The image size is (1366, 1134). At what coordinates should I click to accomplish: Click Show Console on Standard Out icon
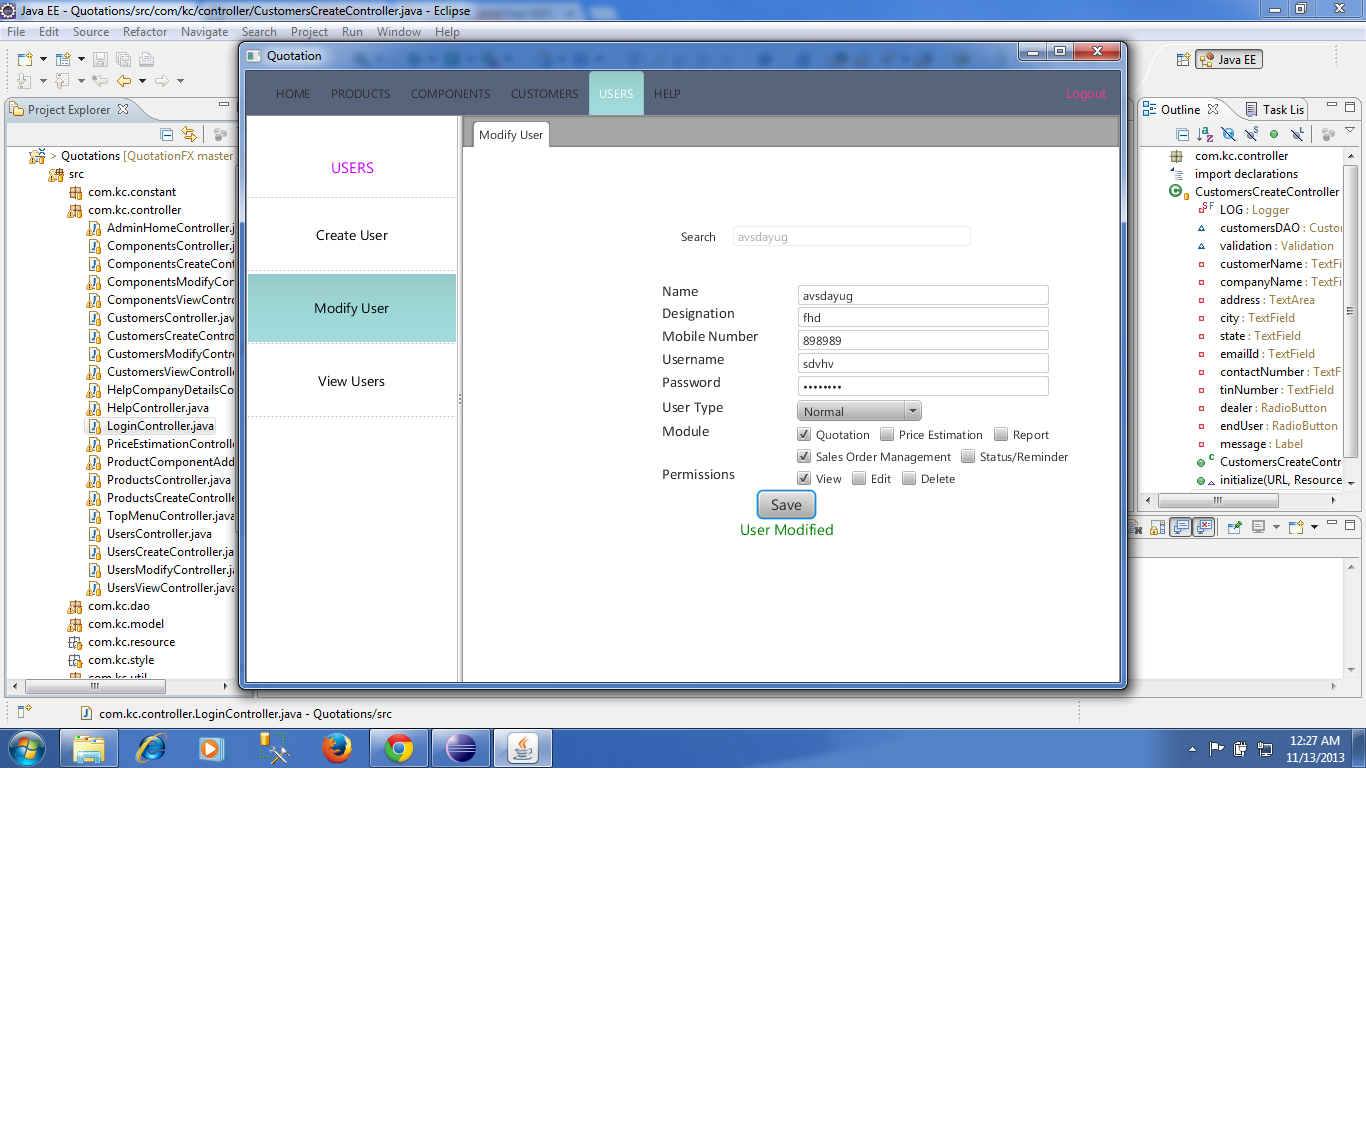[x=1181, y=527]
